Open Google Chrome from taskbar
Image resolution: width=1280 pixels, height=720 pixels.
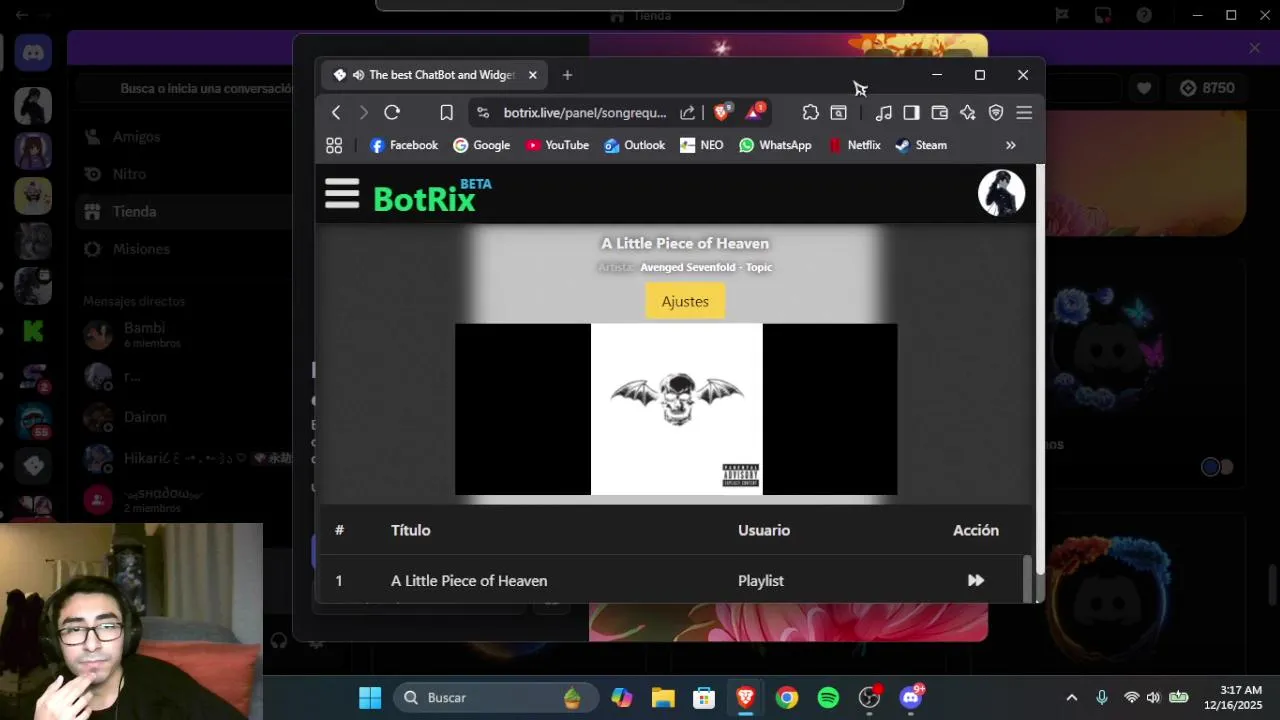(x=787, y=697)
